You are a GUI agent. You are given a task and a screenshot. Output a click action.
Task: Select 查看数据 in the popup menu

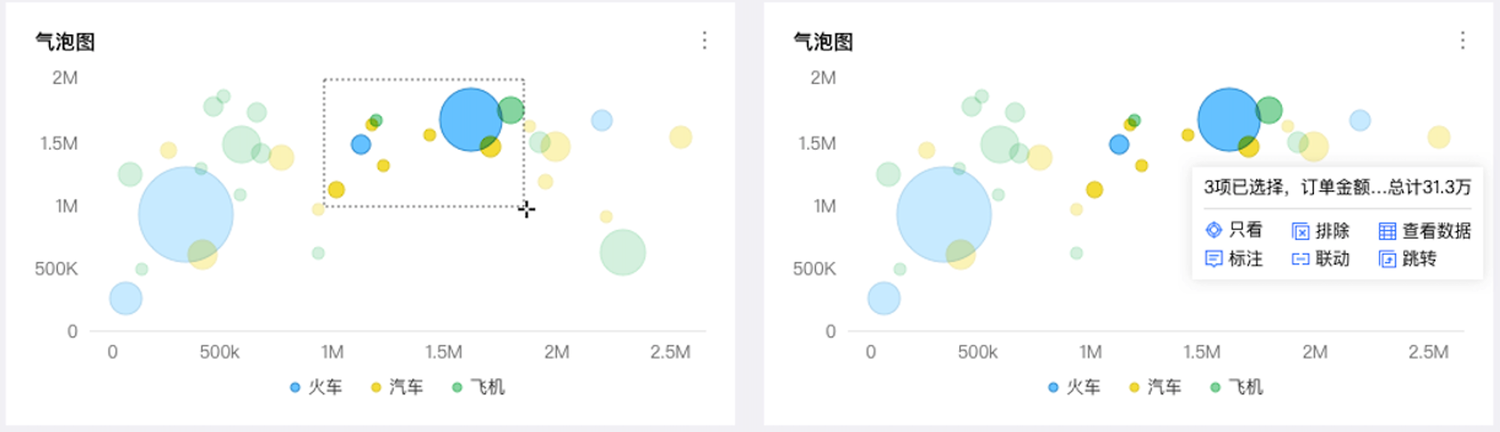(1425, 231)
